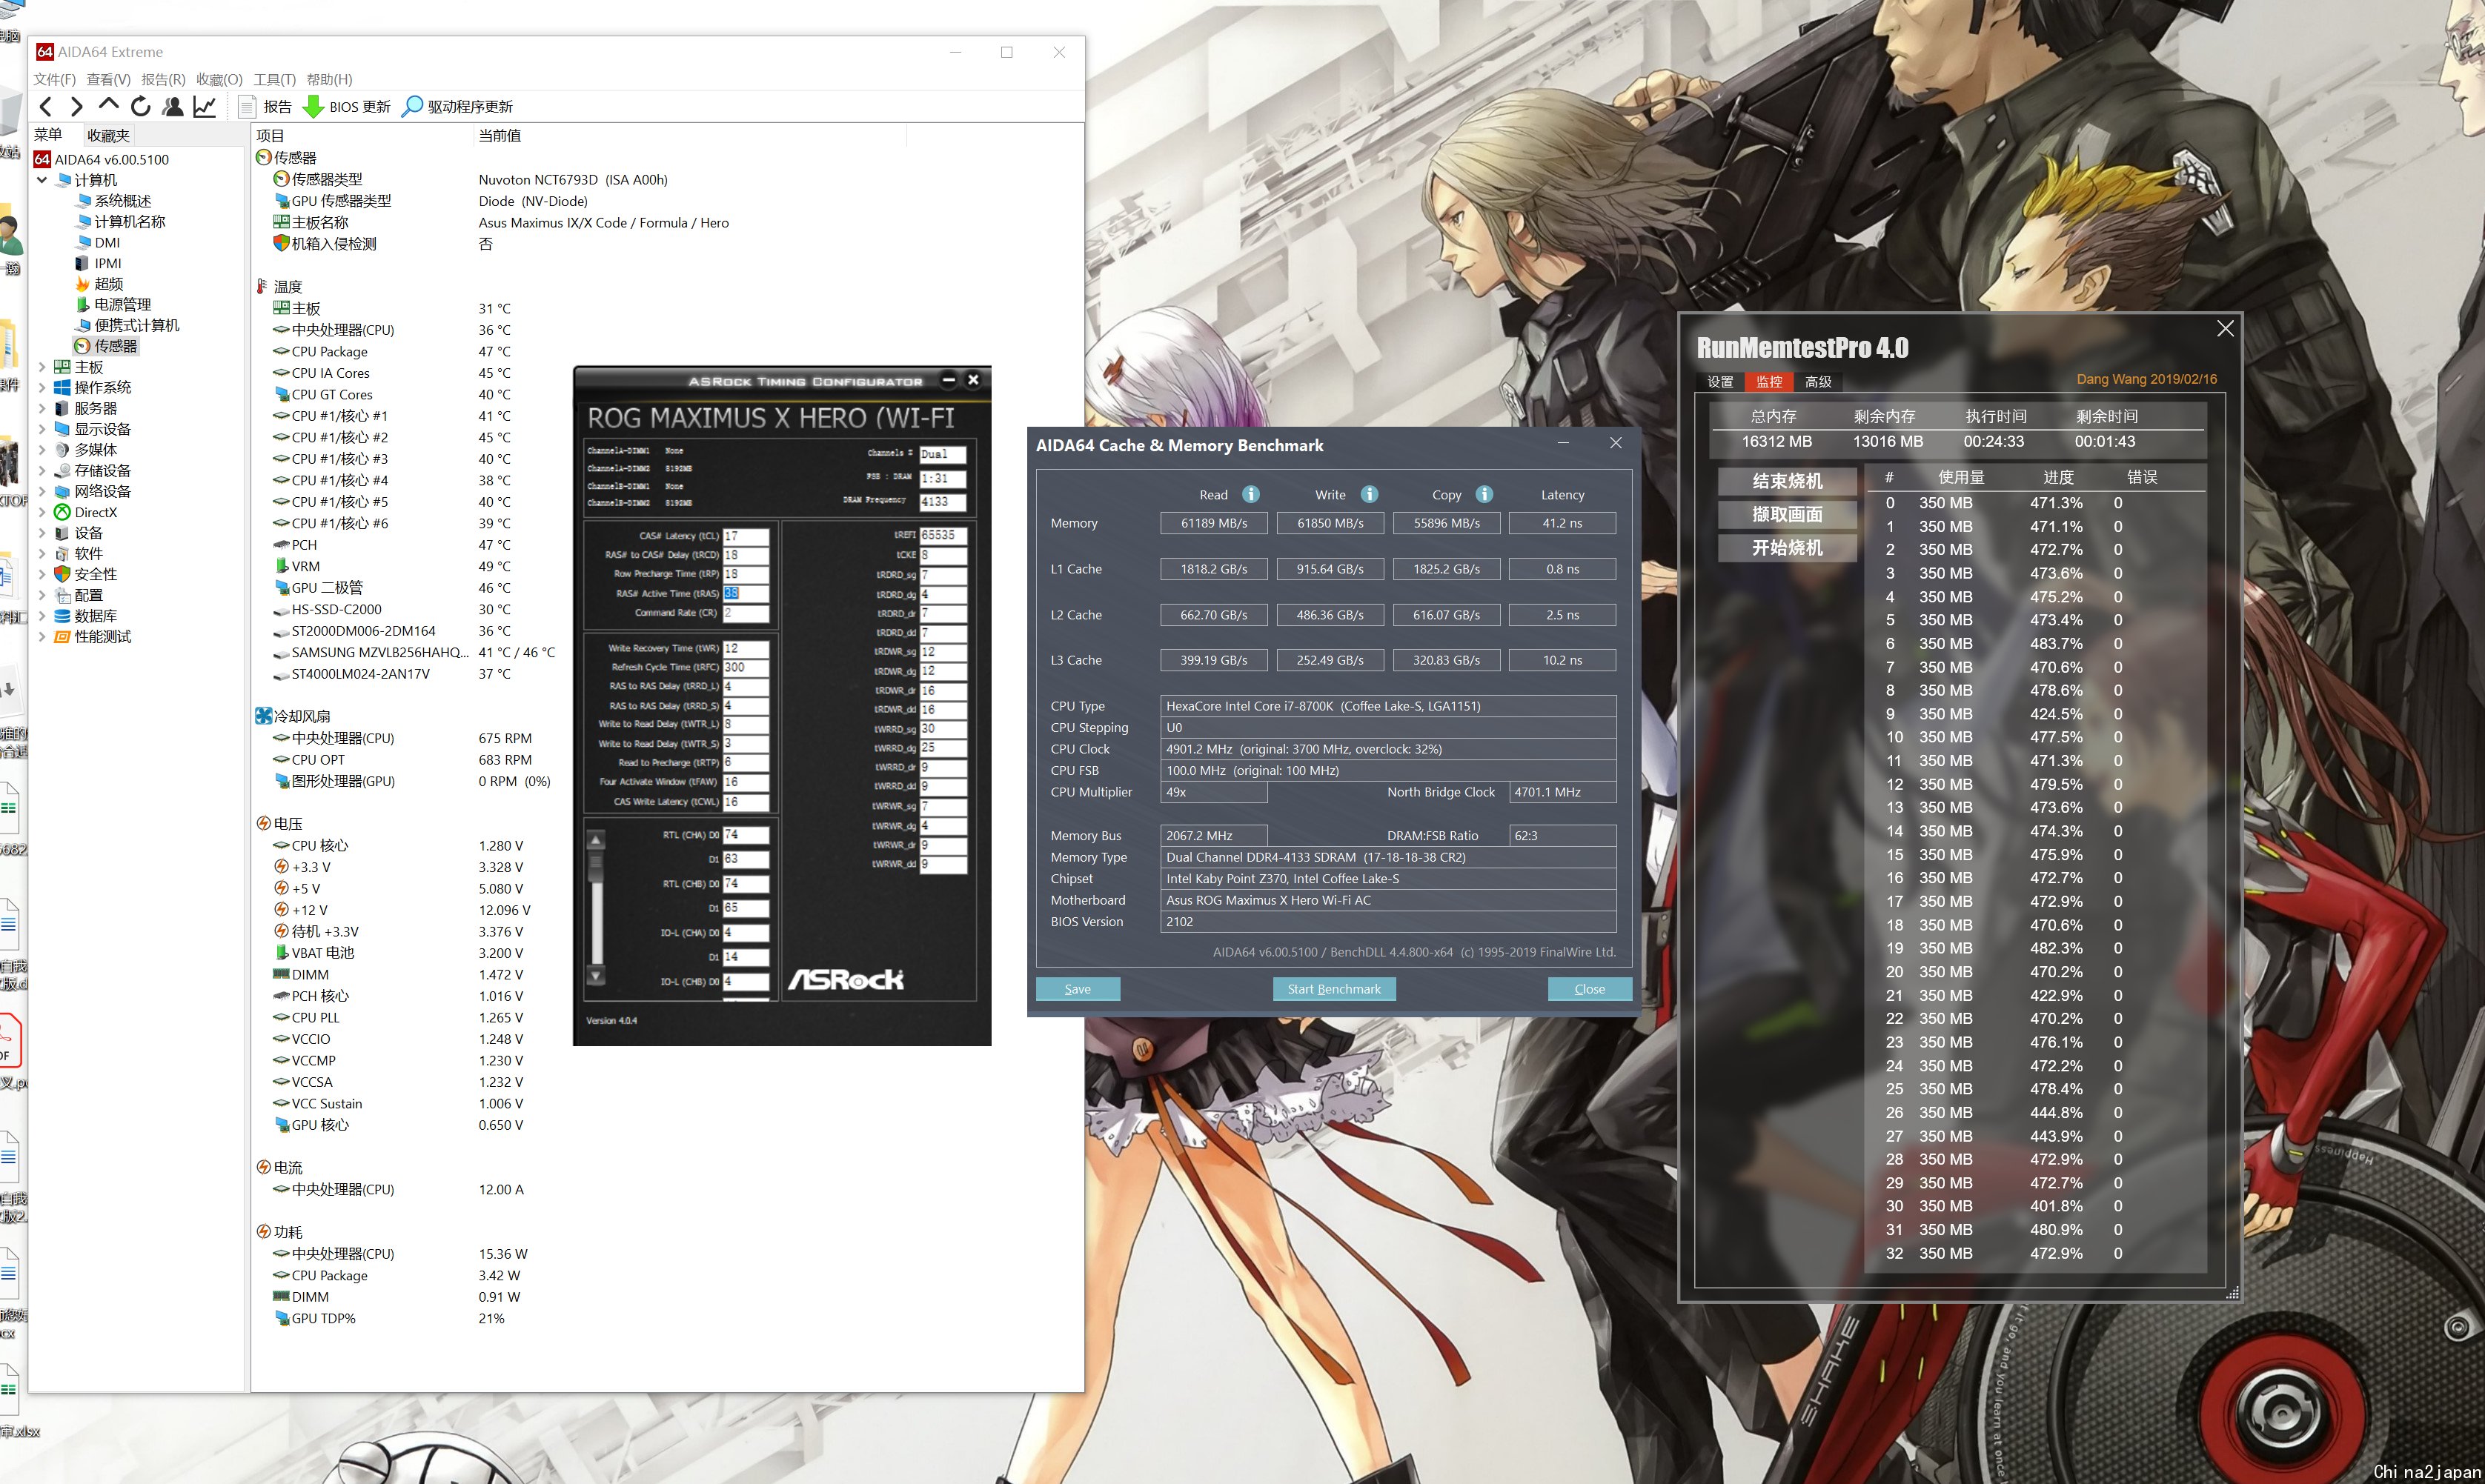Click the Read info icon in benchmark
This screenshot has height=1484, width=2485.
pos(1251,494)
